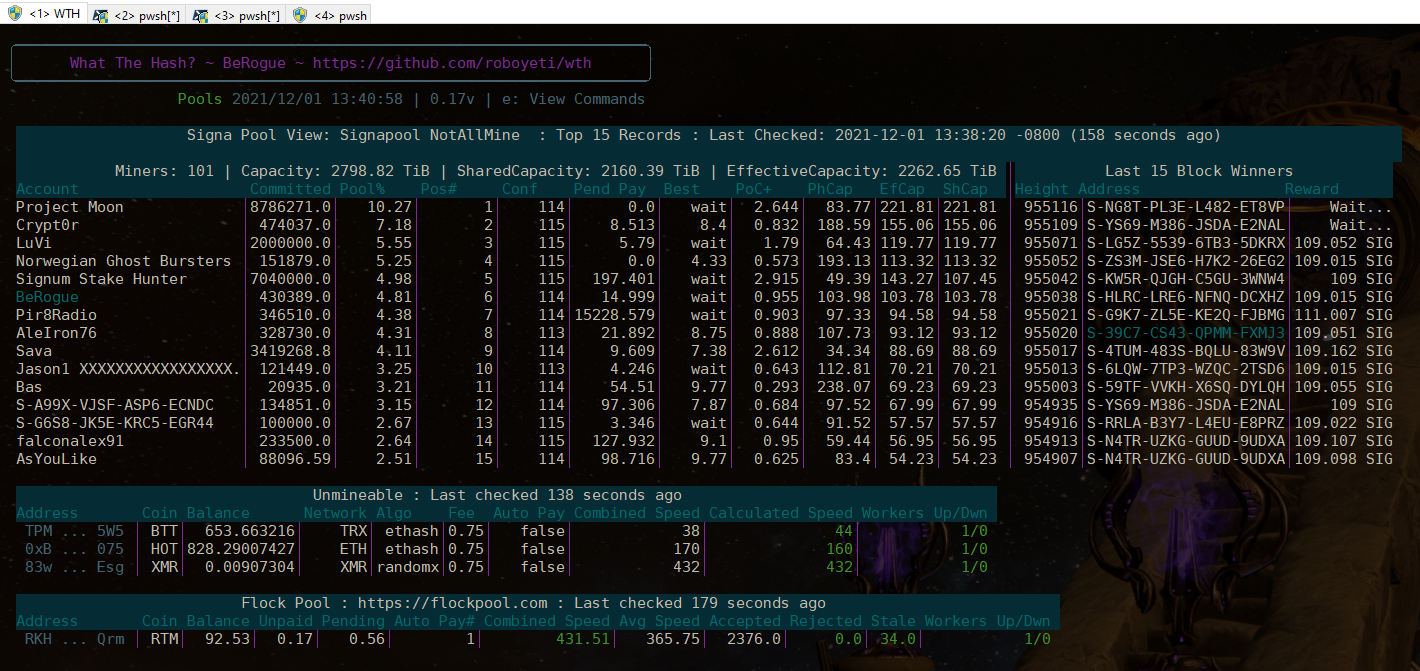This screenshot has width=1420, height=671.
Task: Click the shield icon on the WTH tab
Action: pos(14,14)
